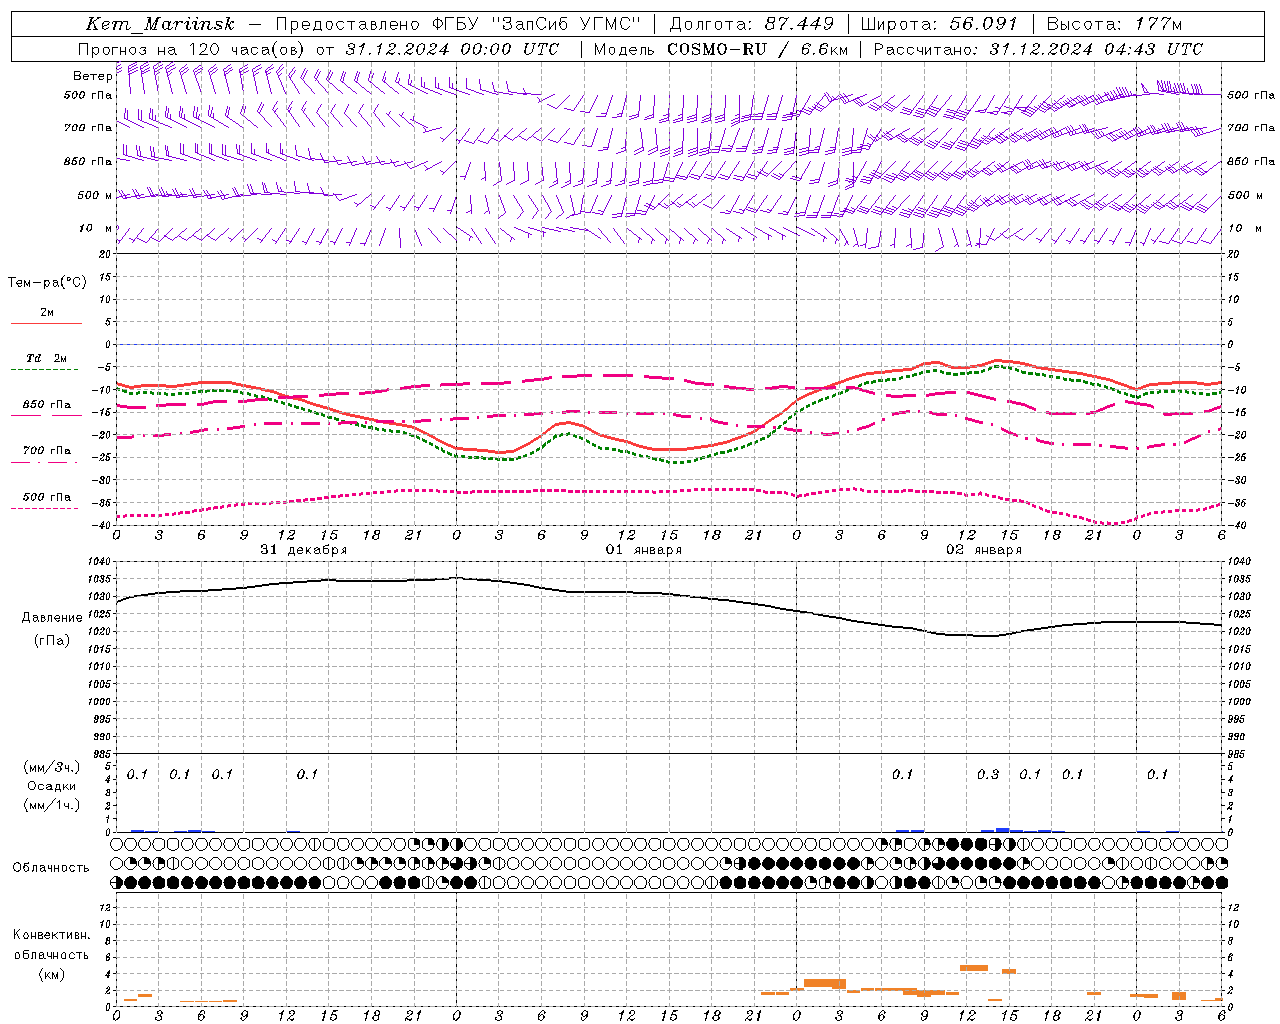The image size is (1280, 1024).
Task: Click the 'Тем-ра(°C)' temperature label
Action: pyautogui.click(x=47, y=283)
